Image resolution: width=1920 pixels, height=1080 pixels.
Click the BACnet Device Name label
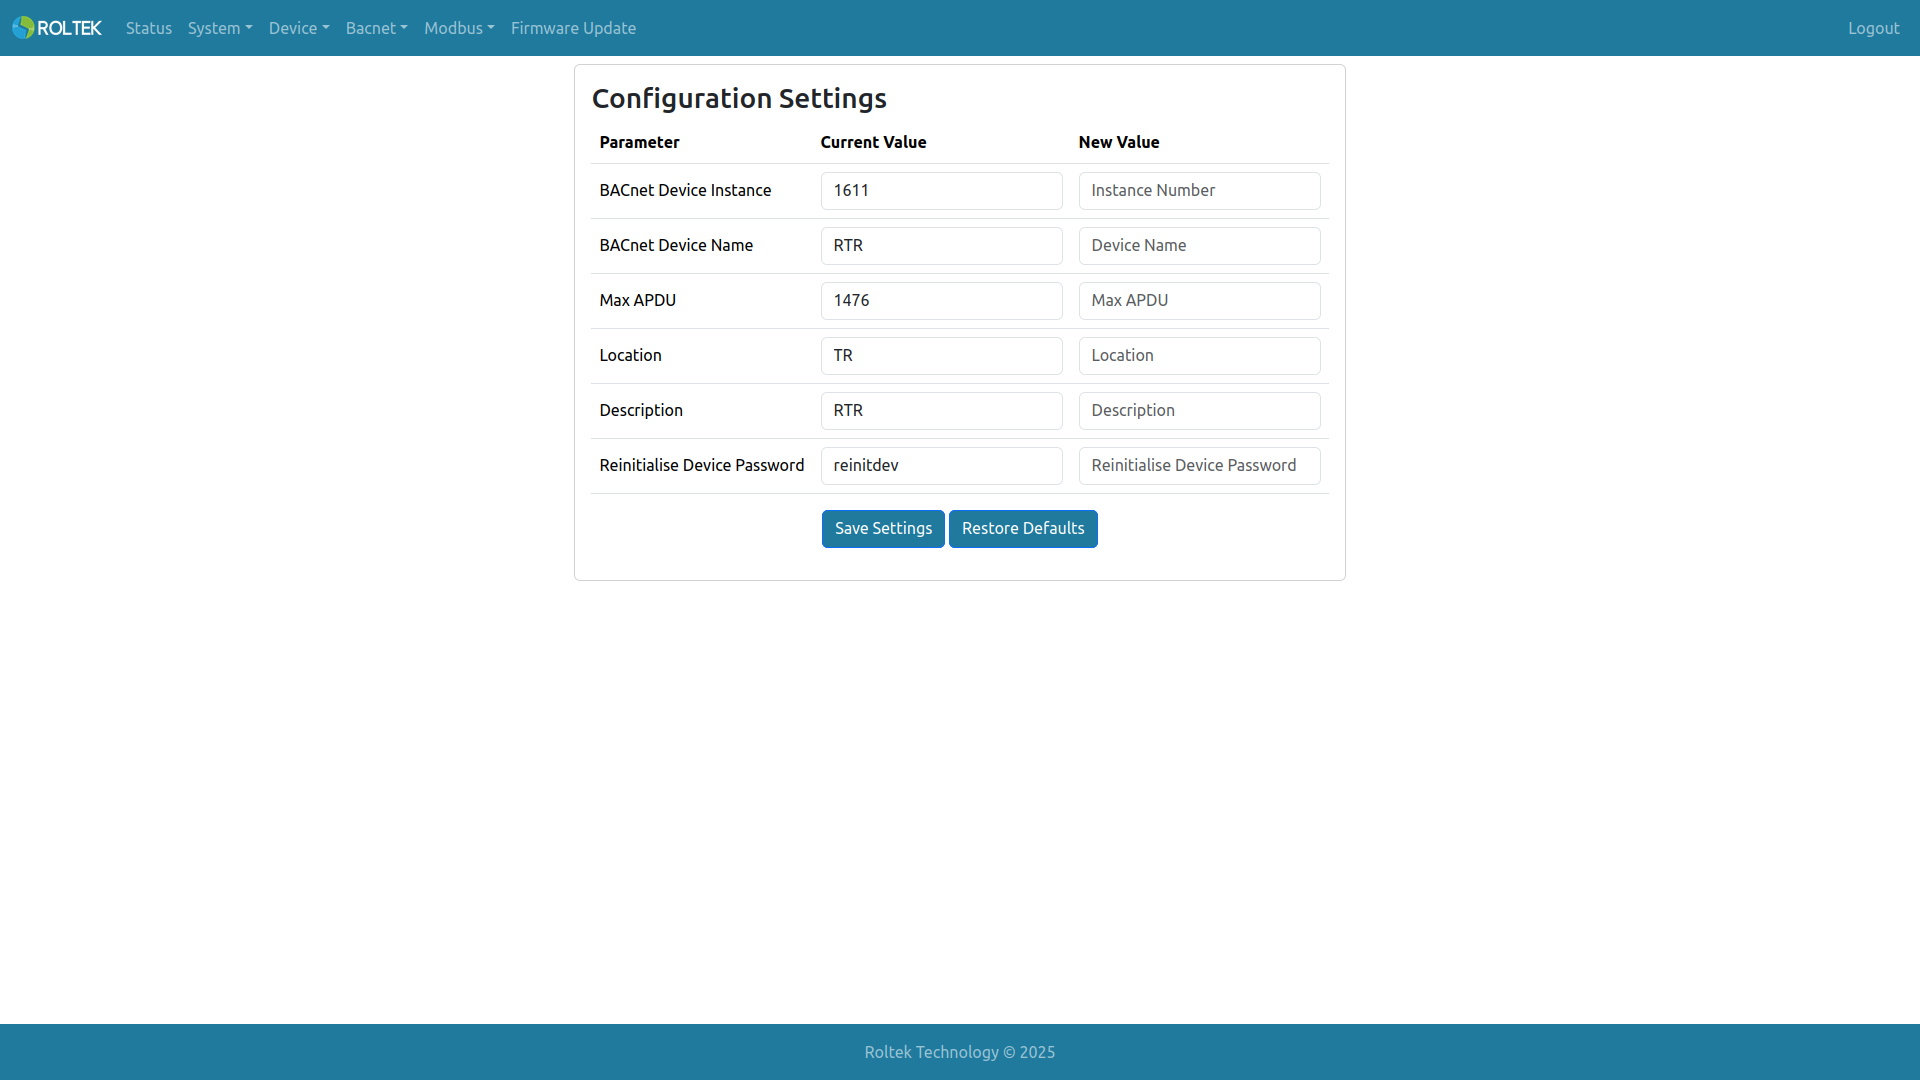pyautogui.click(x=676, y=245)
